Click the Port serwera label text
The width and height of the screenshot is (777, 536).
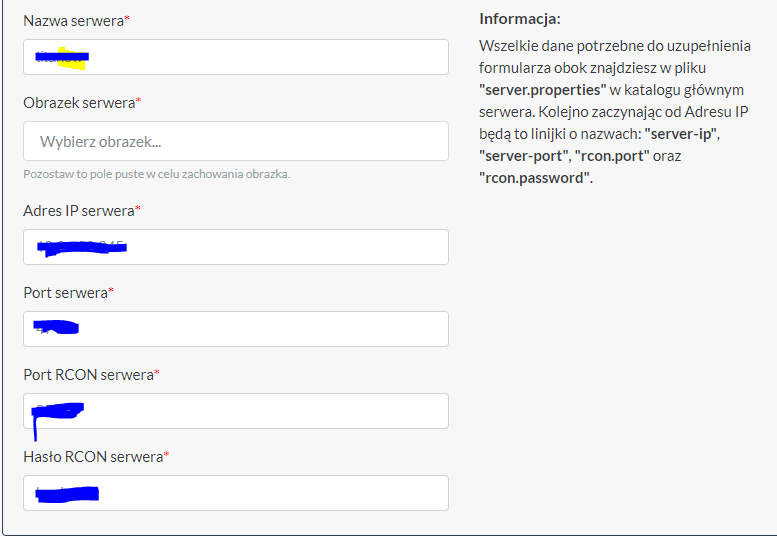(65, 293)
